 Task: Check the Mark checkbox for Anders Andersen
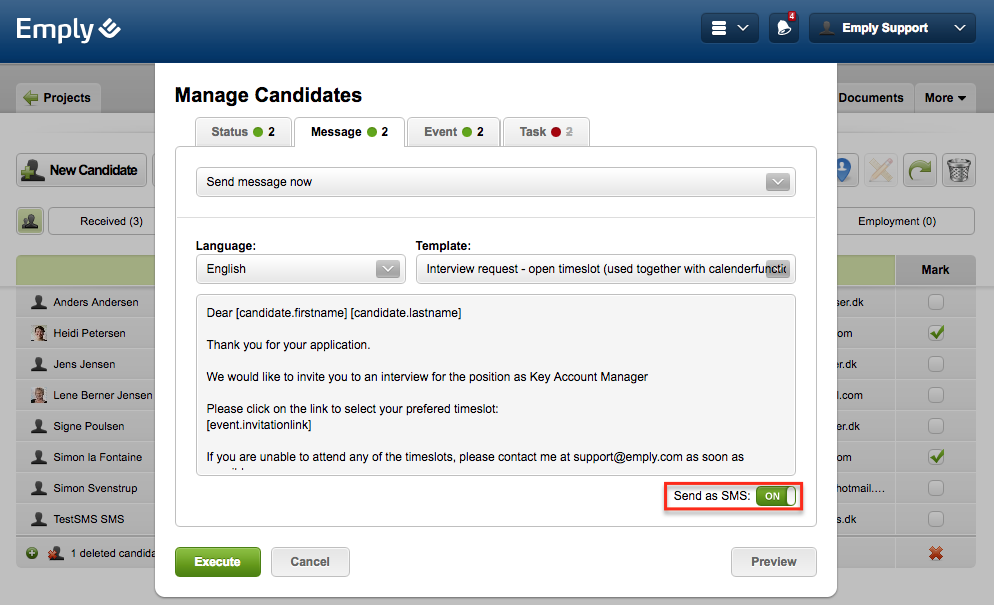[936, 302]
